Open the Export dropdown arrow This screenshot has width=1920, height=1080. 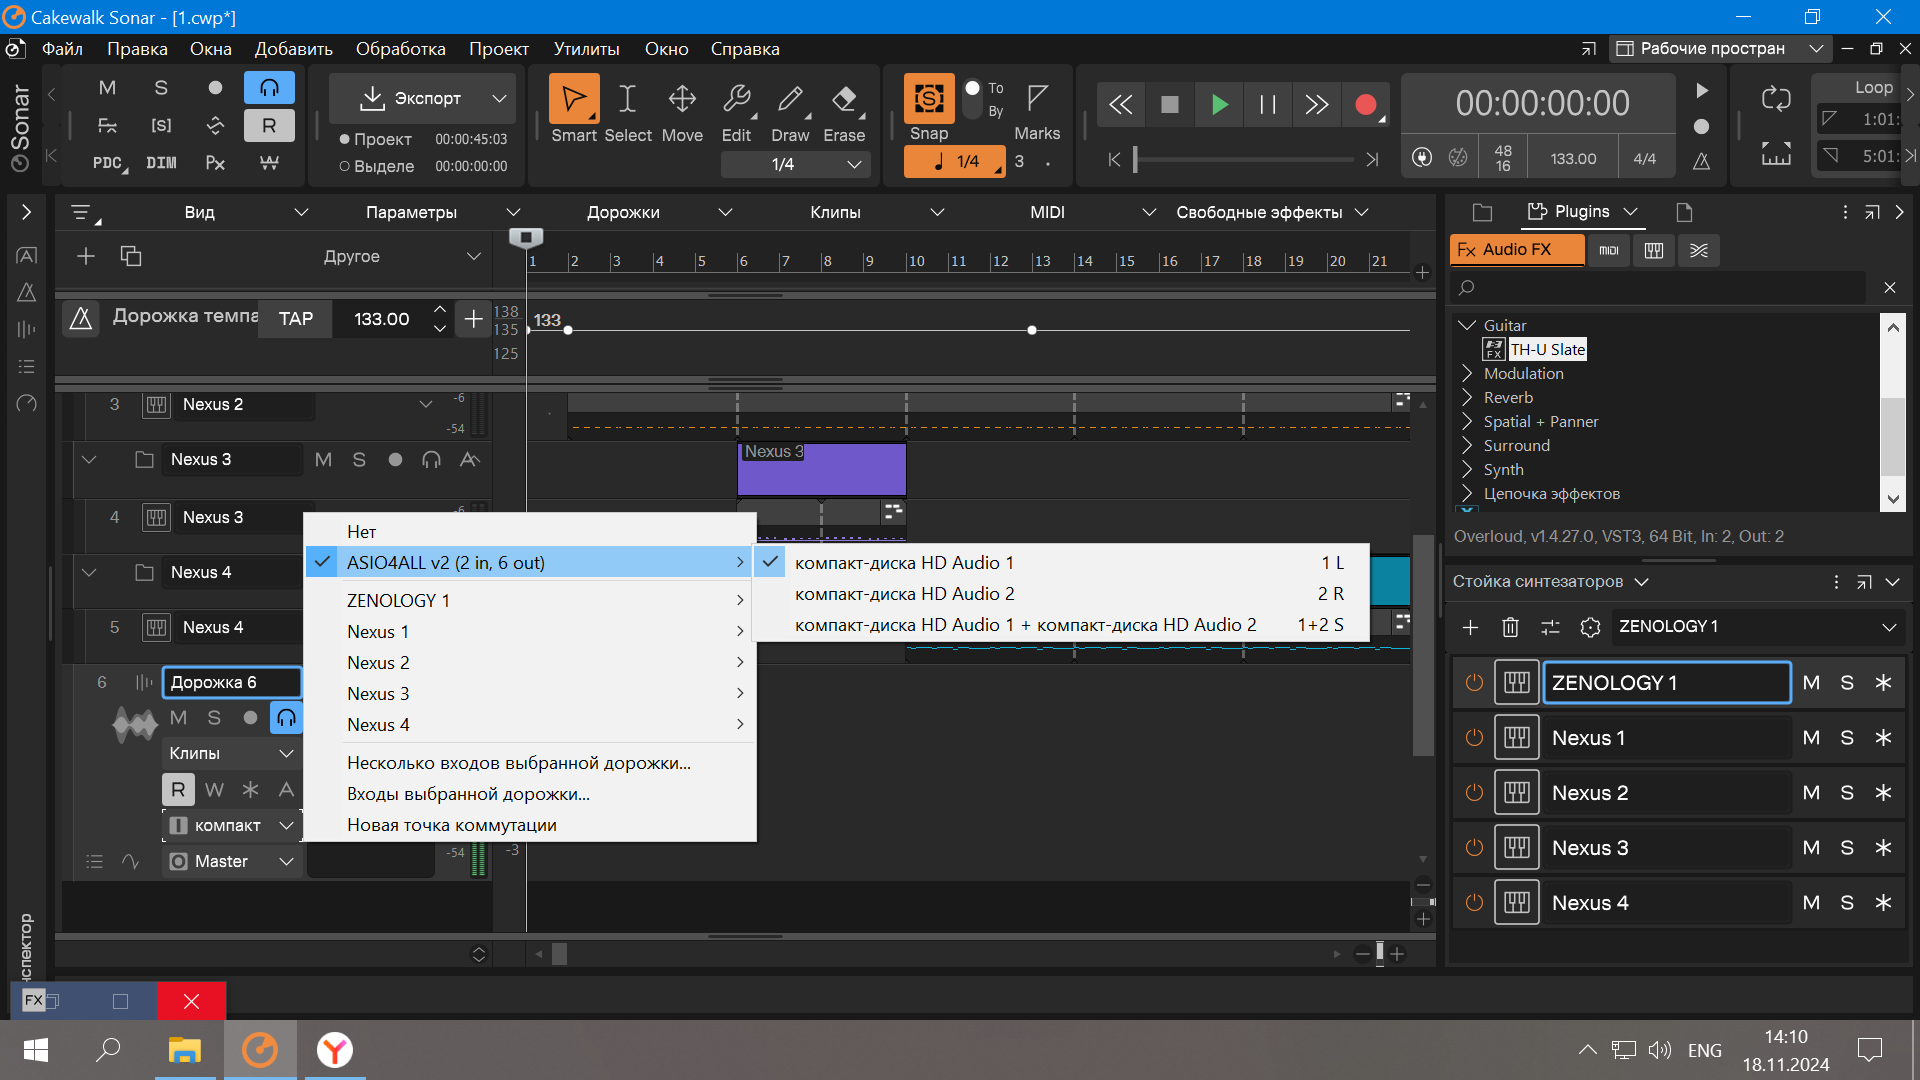tap(499, 98)
